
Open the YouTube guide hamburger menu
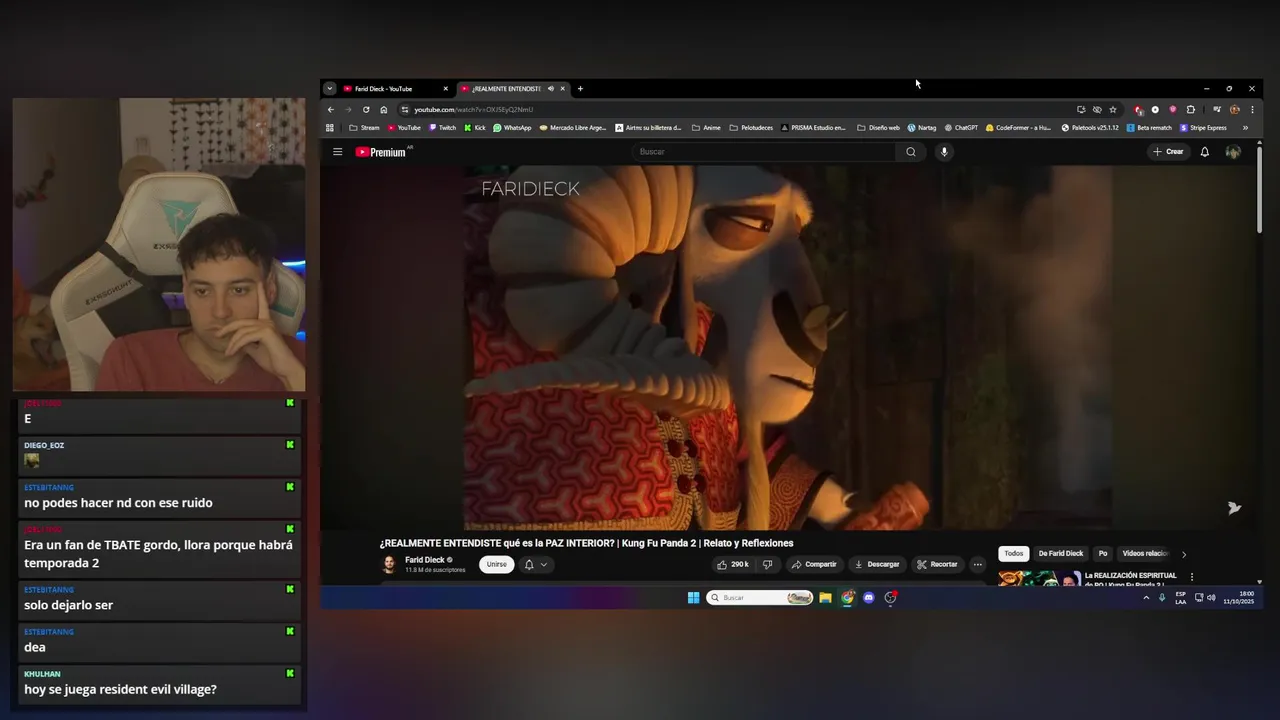(337, 152)
